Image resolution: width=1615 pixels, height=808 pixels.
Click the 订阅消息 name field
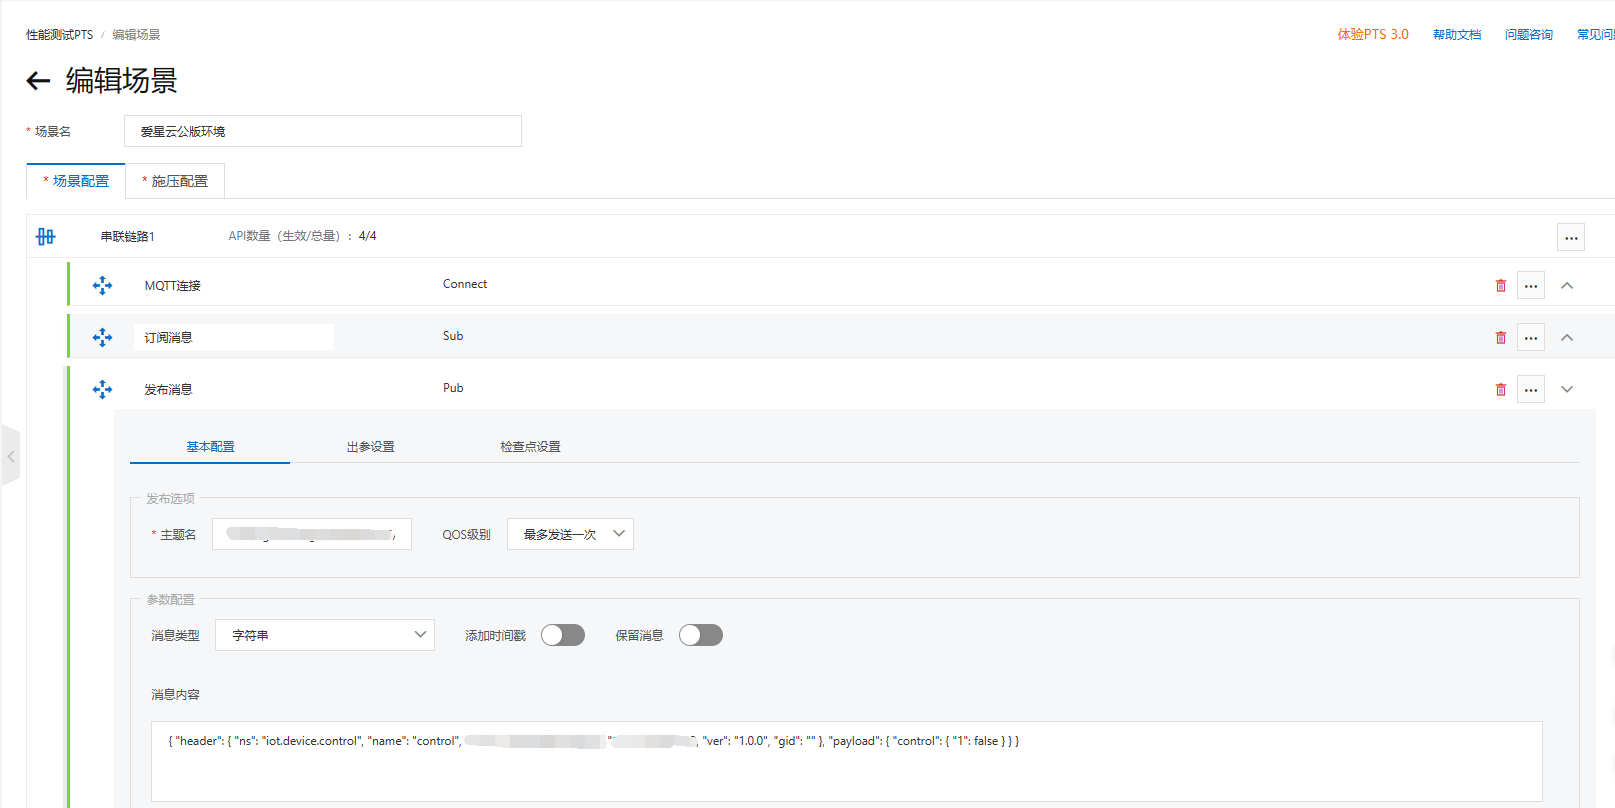coord(234,337)
